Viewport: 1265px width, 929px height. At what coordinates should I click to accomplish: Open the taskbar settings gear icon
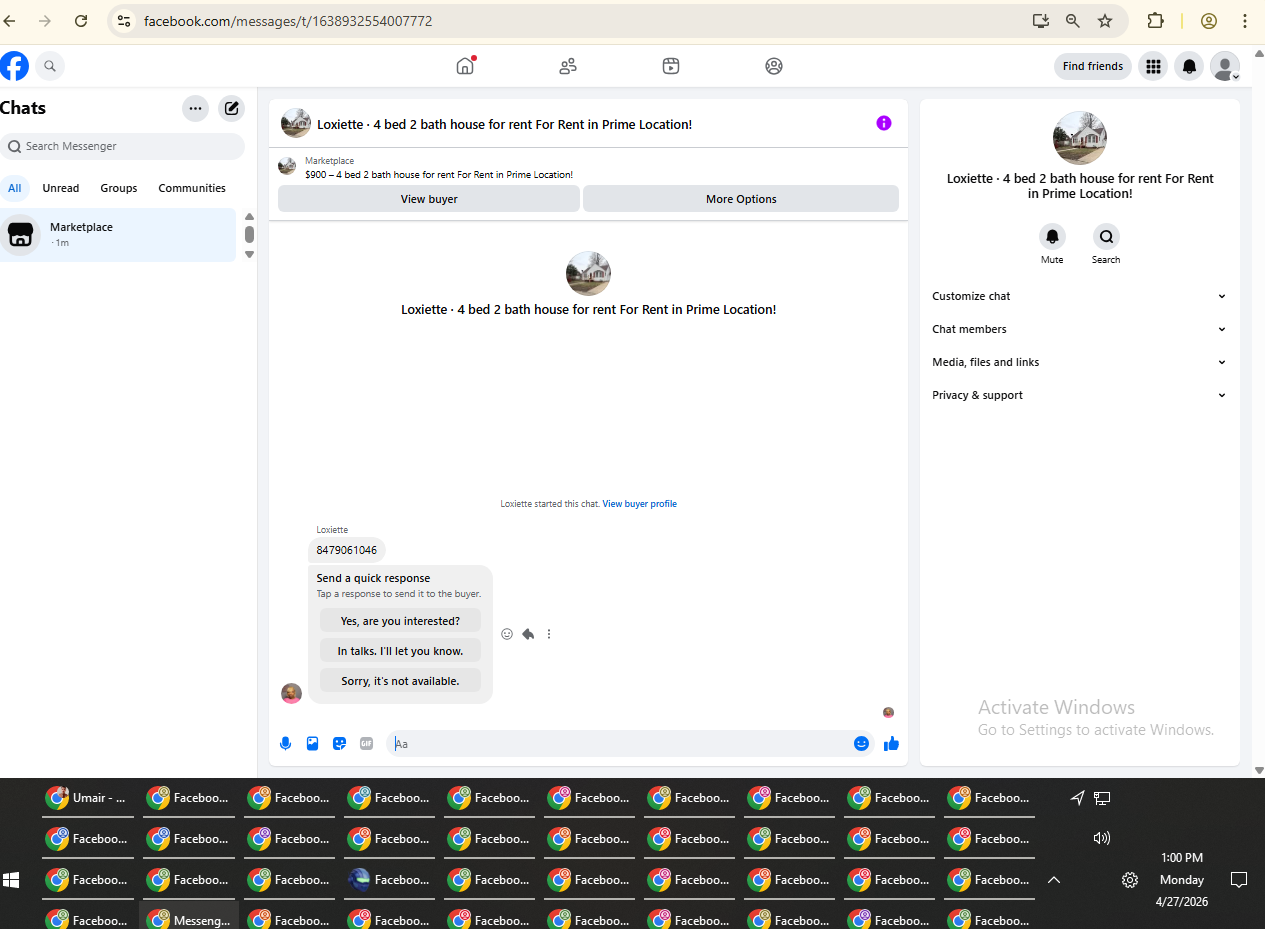pyautogui.click(x=1130, y=880)
